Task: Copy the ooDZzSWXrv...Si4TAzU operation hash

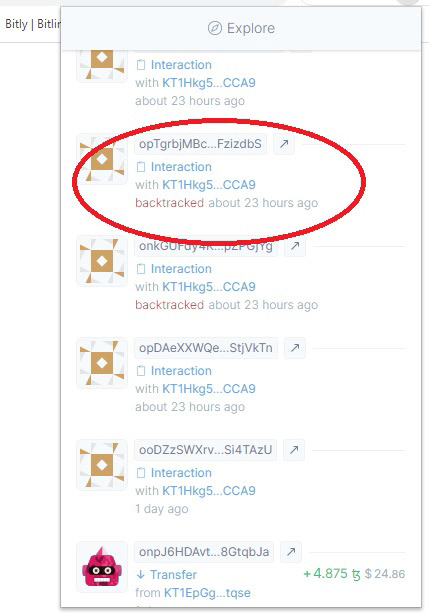Action: [205, 450]
